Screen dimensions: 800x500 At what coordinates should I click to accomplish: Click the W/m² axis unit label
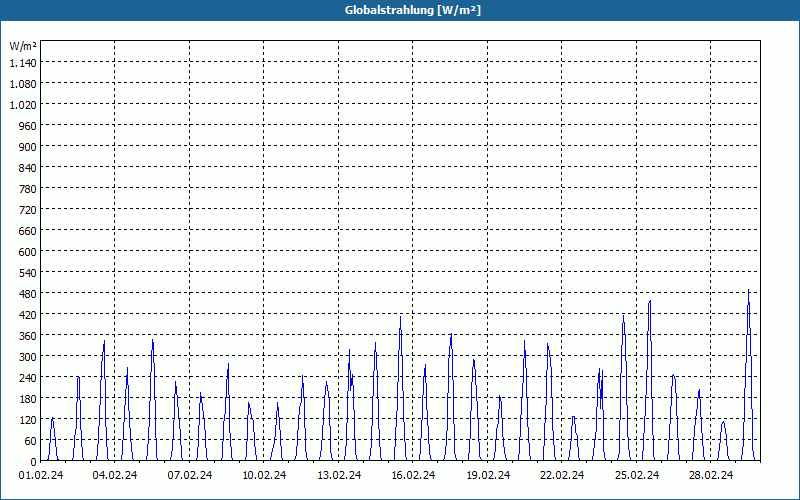tap(23, 46)
